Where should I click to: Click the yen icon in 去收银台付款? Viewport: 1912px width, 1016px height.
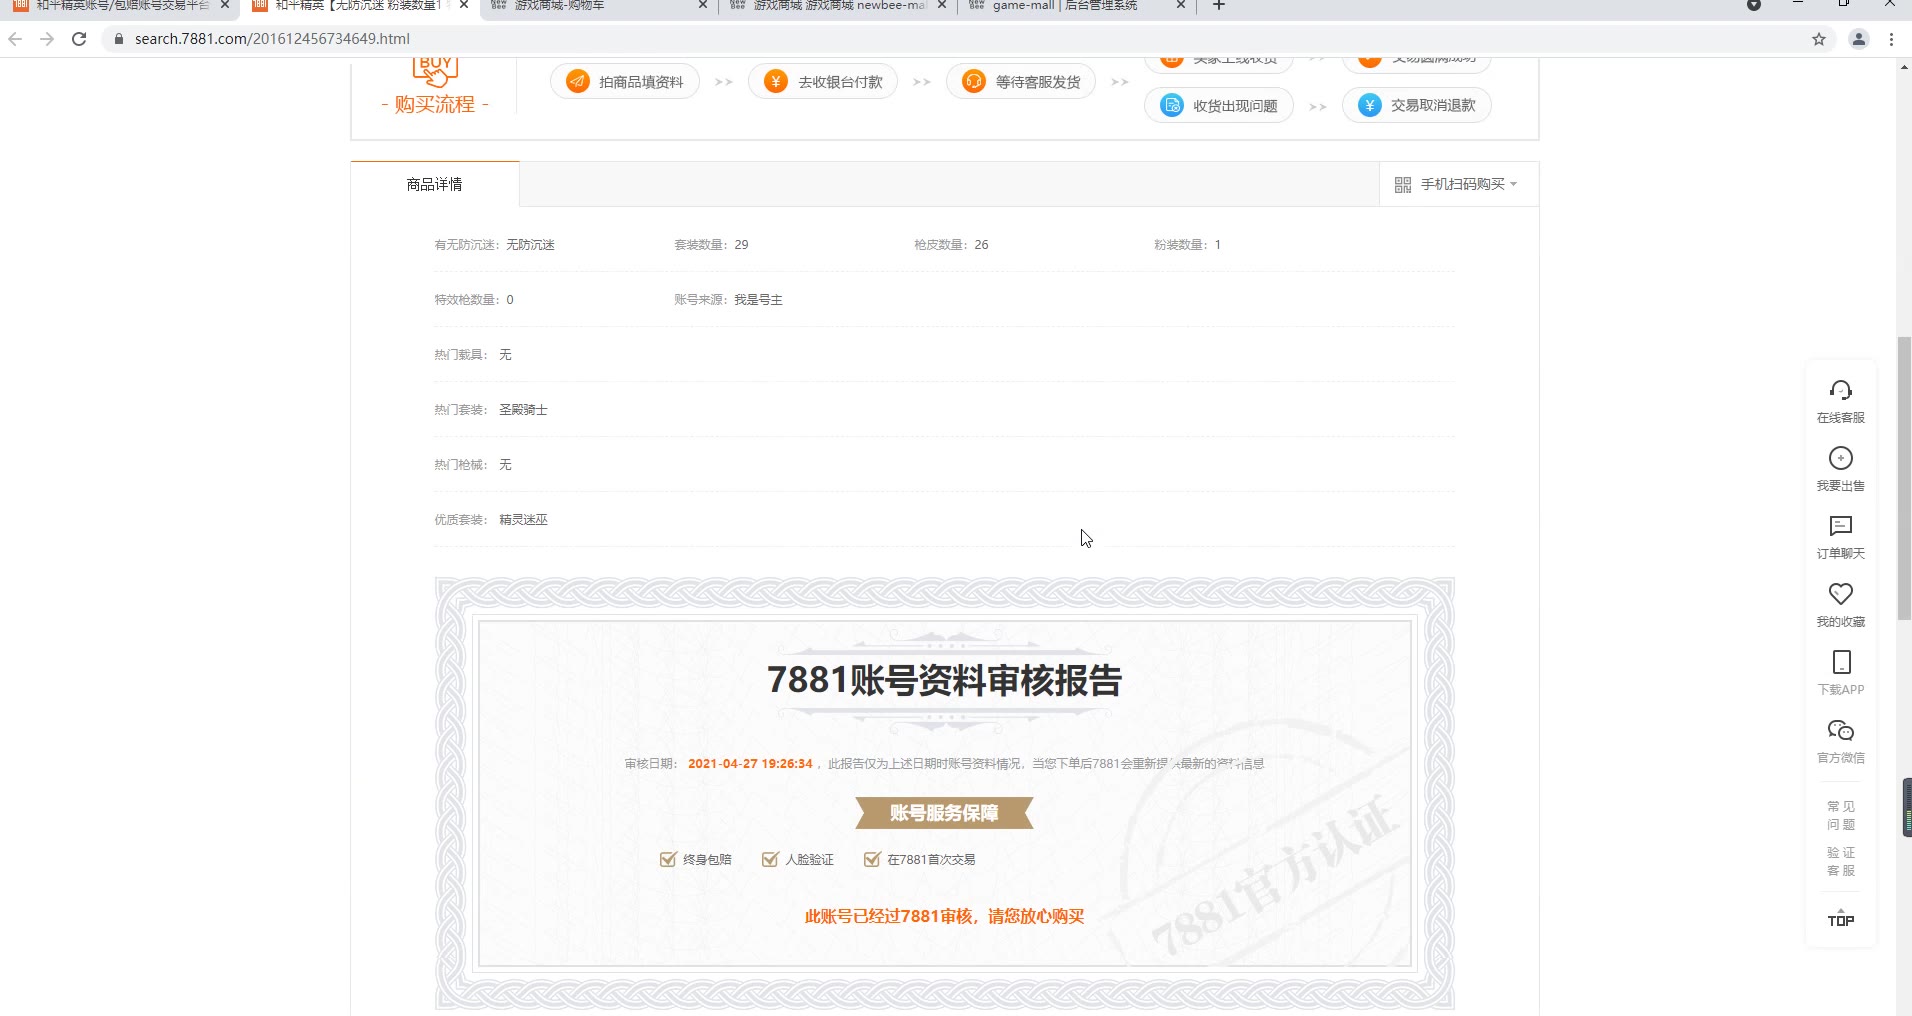coord(776,82)
